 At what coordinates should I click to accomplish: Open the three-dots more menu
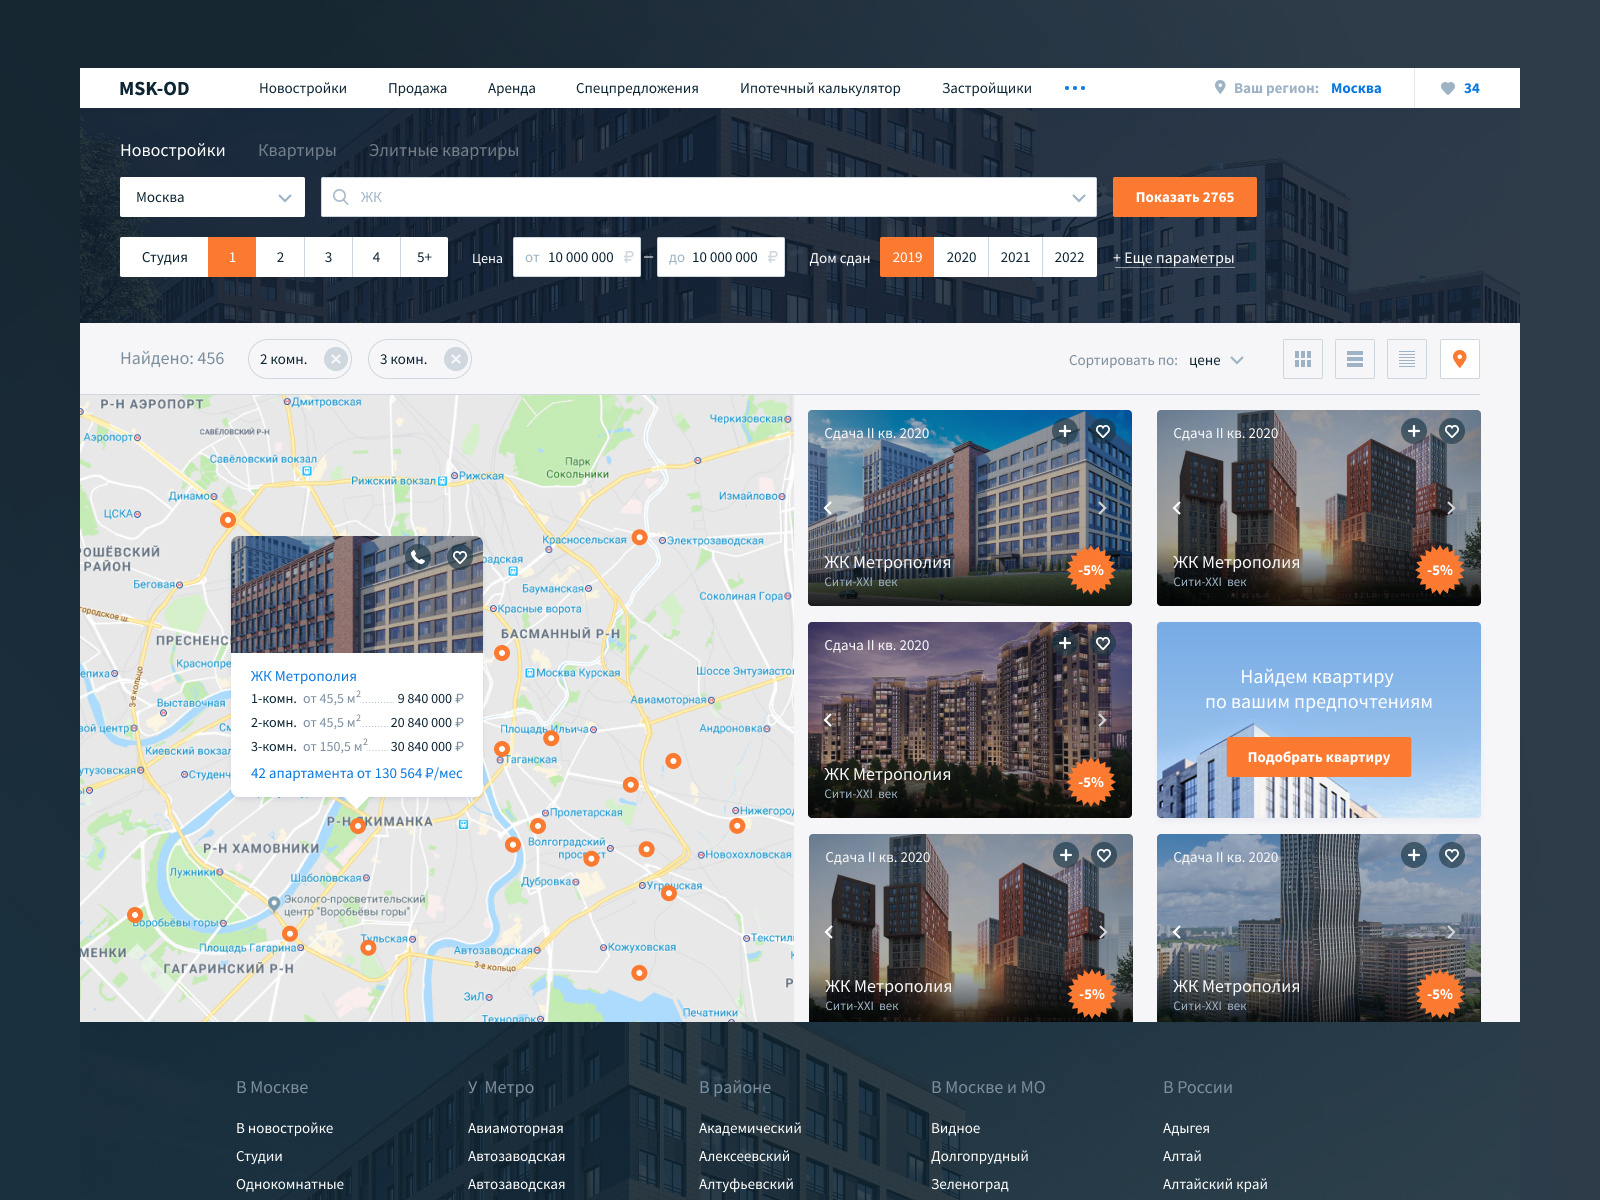coord(1075,88)
